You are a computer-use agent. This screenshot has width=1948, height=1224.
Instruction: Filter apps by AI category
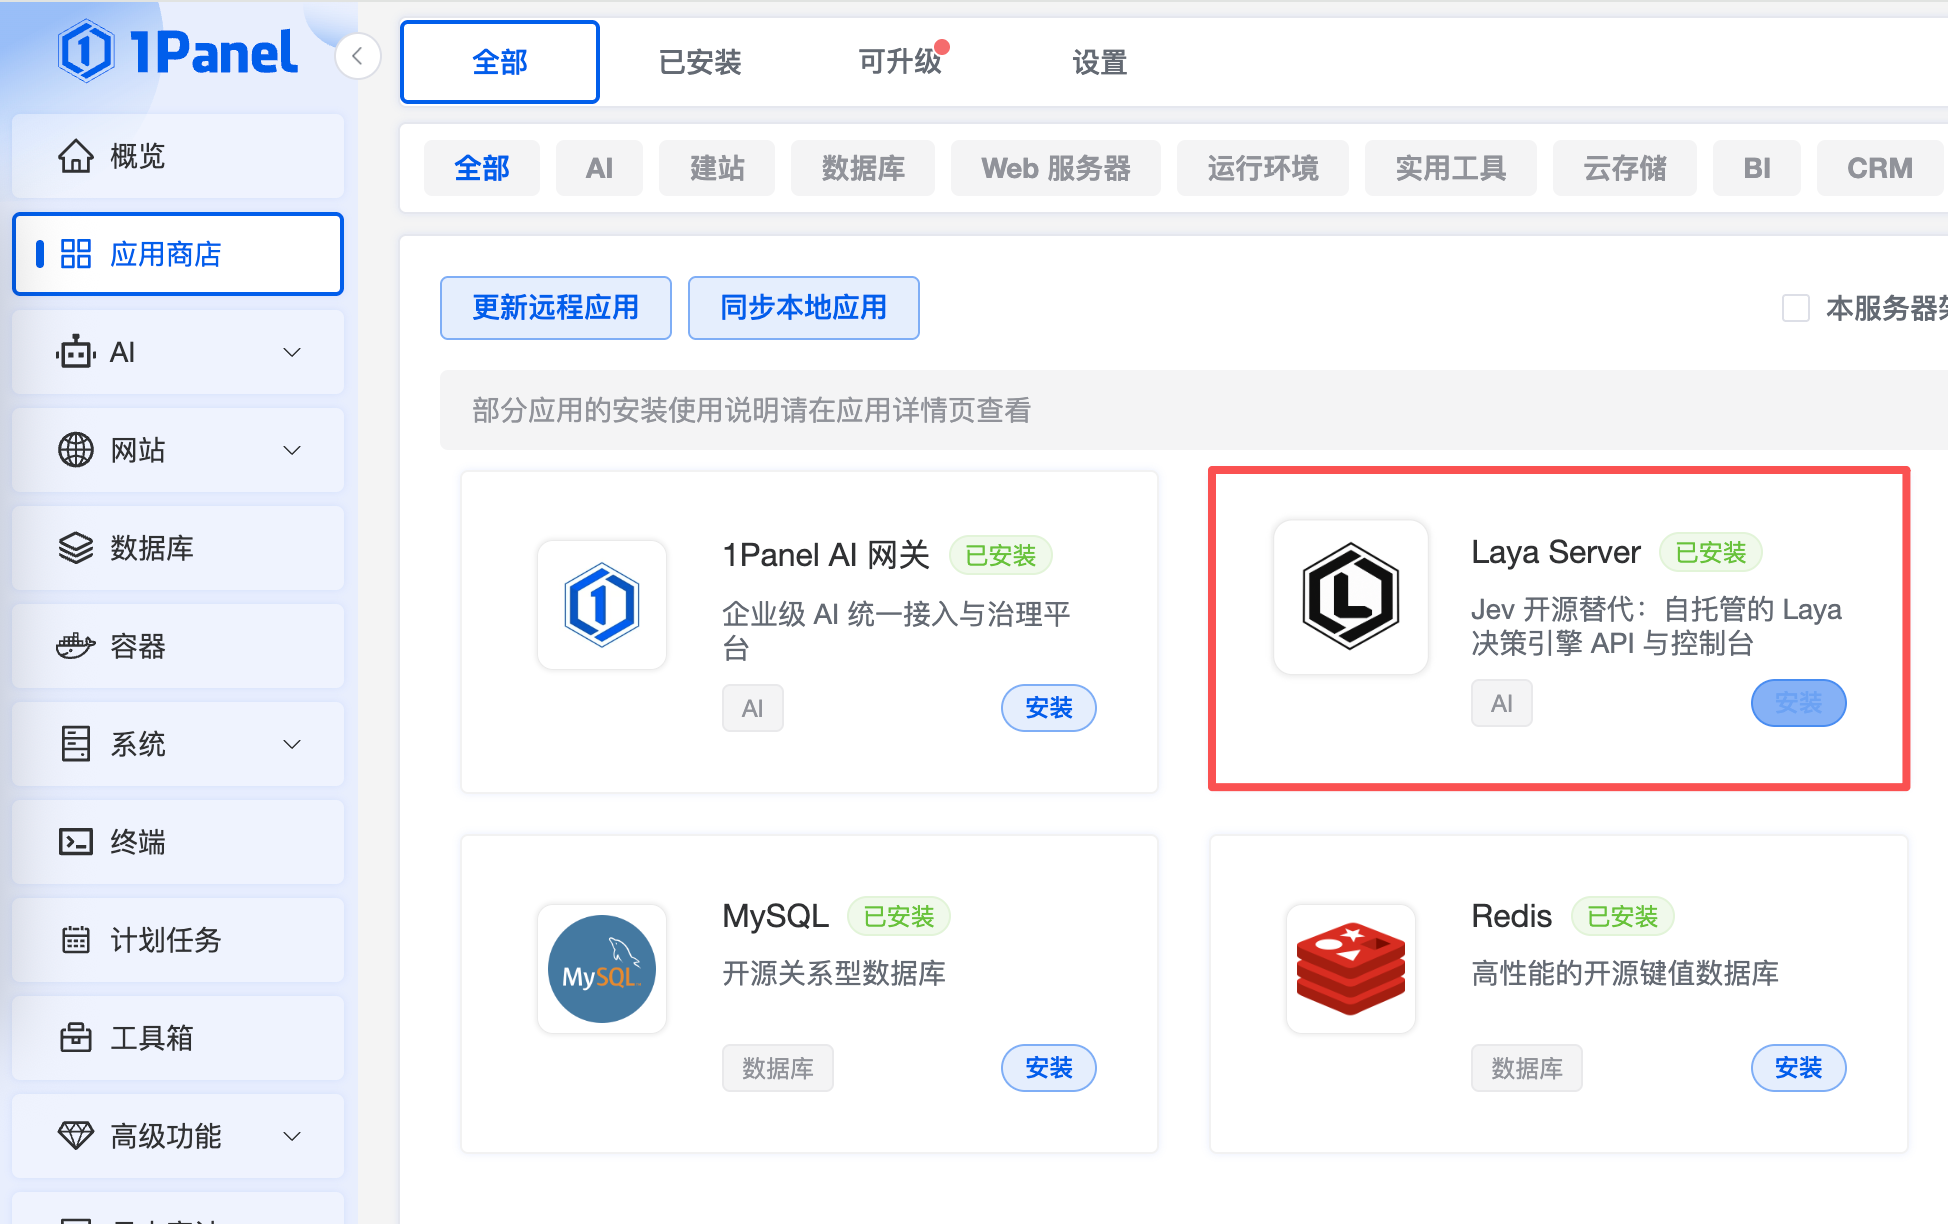(x=599, y=168)
